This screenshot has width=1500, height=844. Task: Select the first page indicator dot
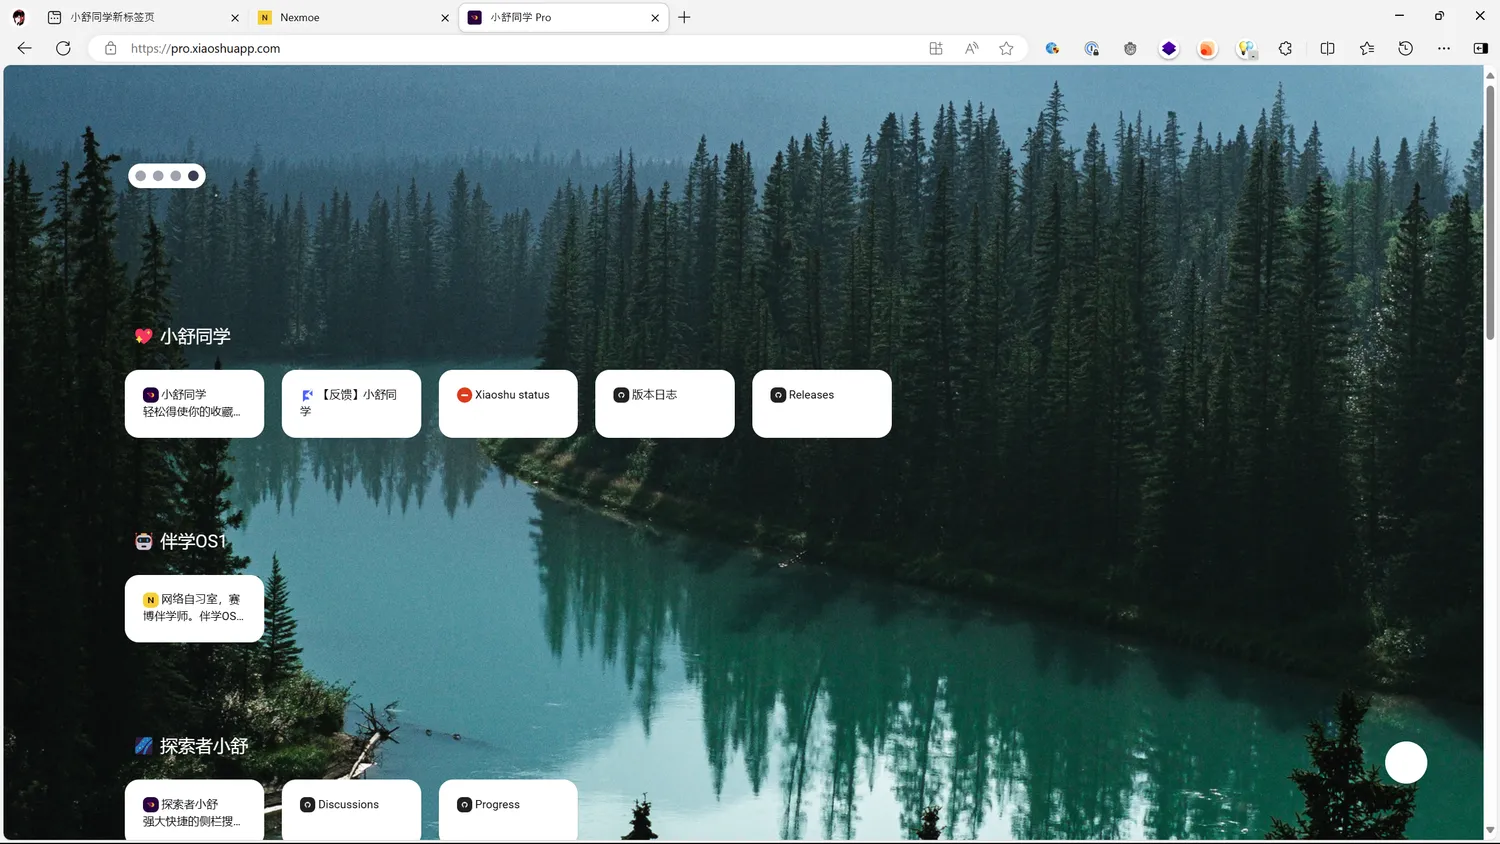141,176
